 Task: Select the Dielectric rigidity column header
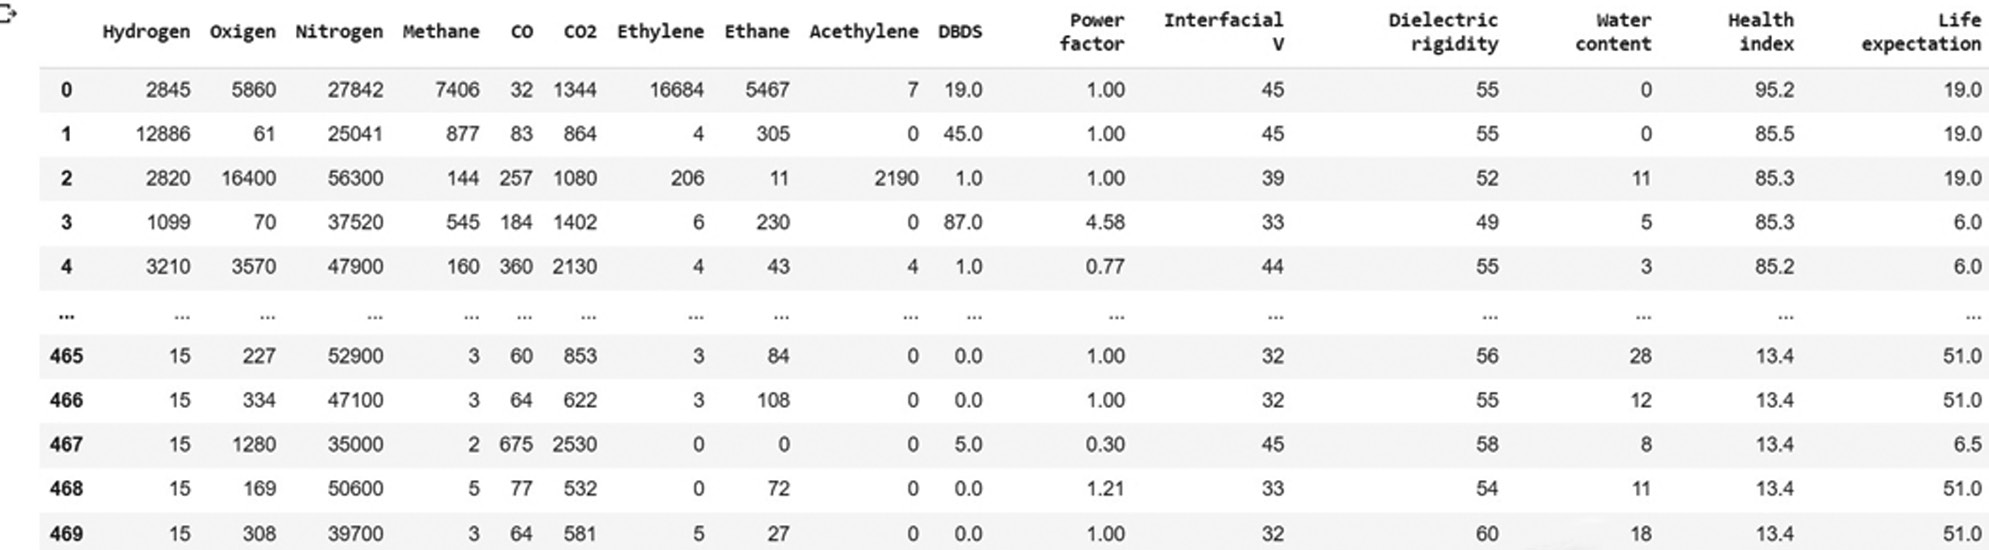pyautogui.click(x=1443, y=32)
